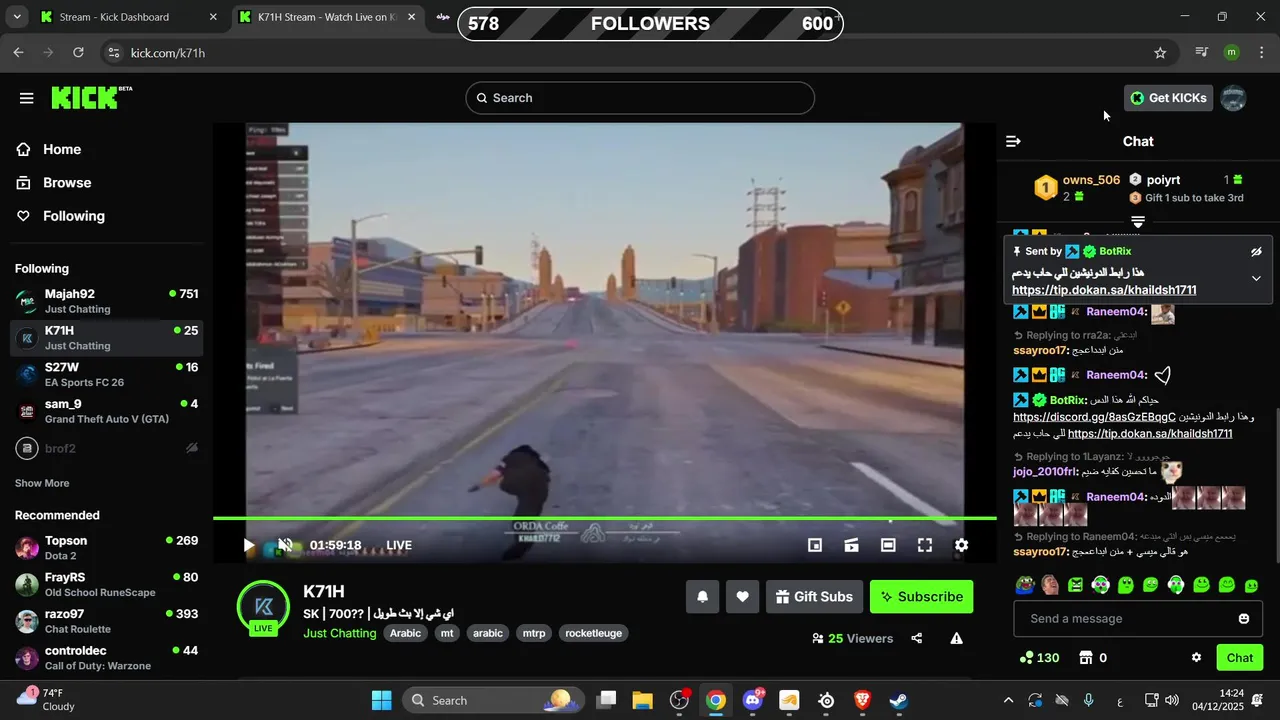Viewport: 1280px width, 720px height.
Task: Open Steam from the taskbar
Action: pyautogui.click(x=899, y=700)
